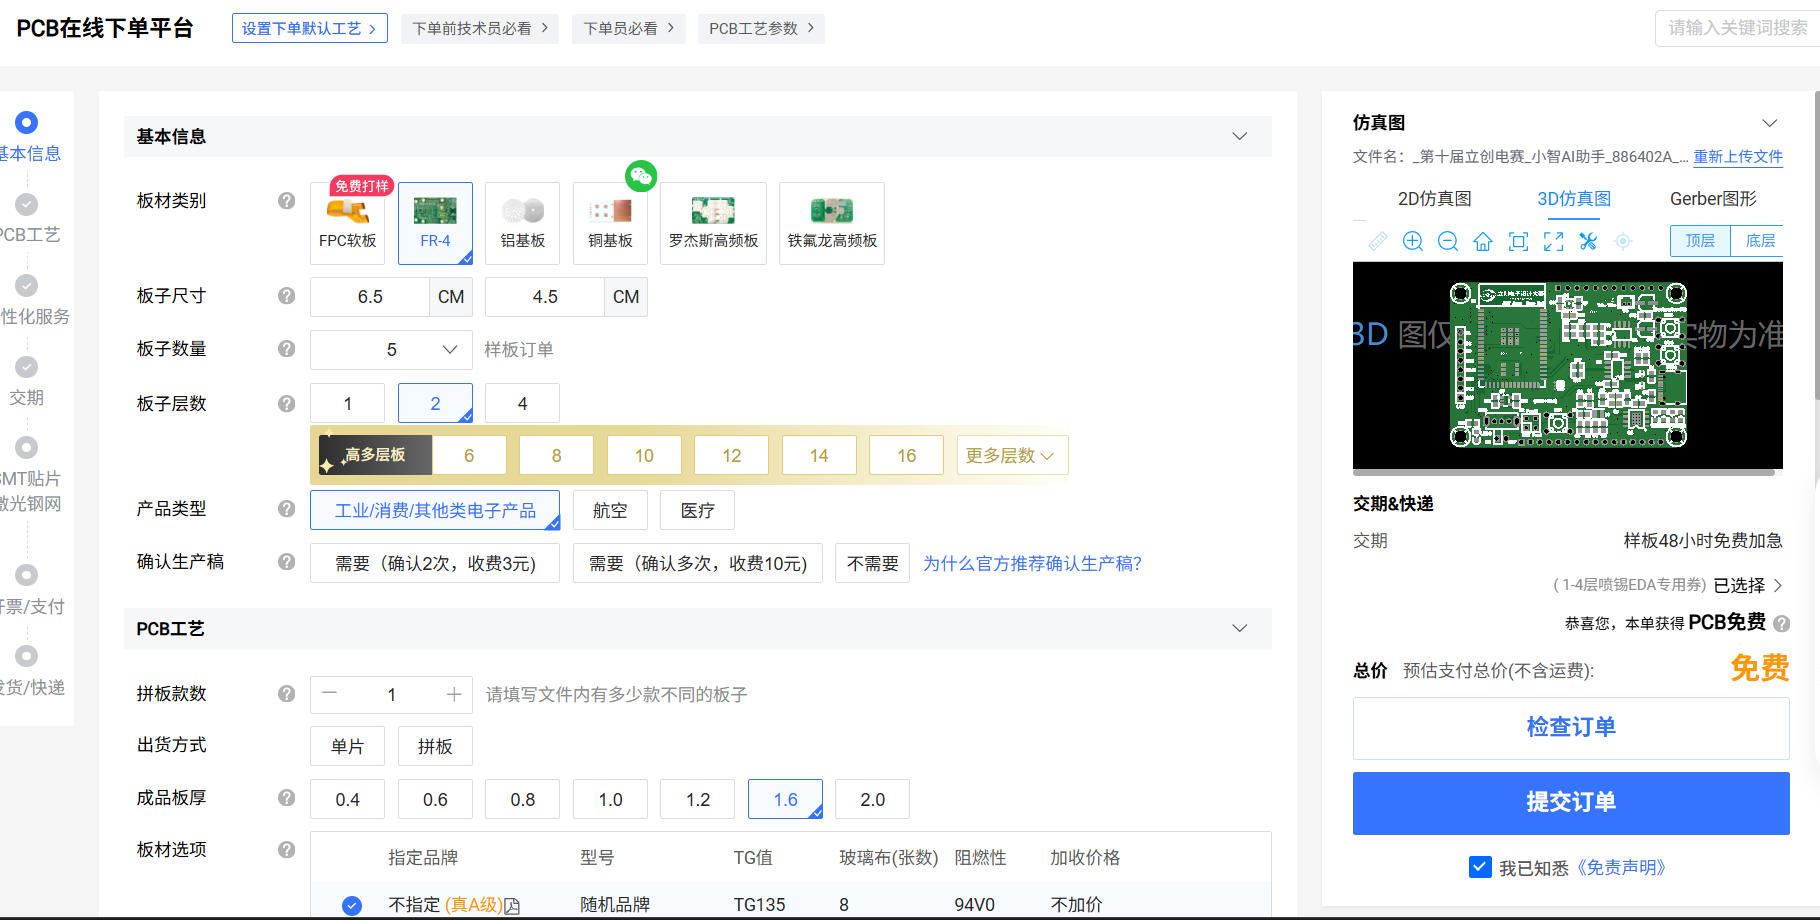Click the zoom in magnifier icon

[x=1412, y=241]
